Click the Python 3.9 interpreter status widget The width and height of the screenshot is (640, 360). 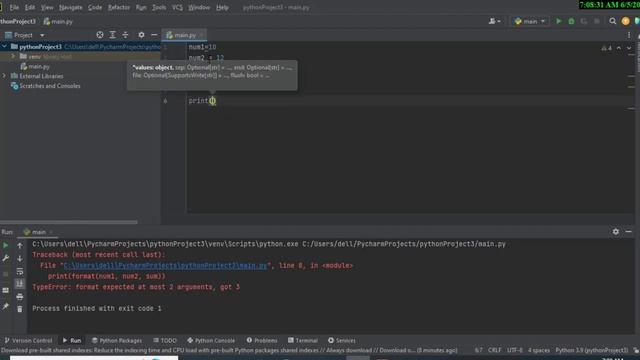click(x=591, y=350)
